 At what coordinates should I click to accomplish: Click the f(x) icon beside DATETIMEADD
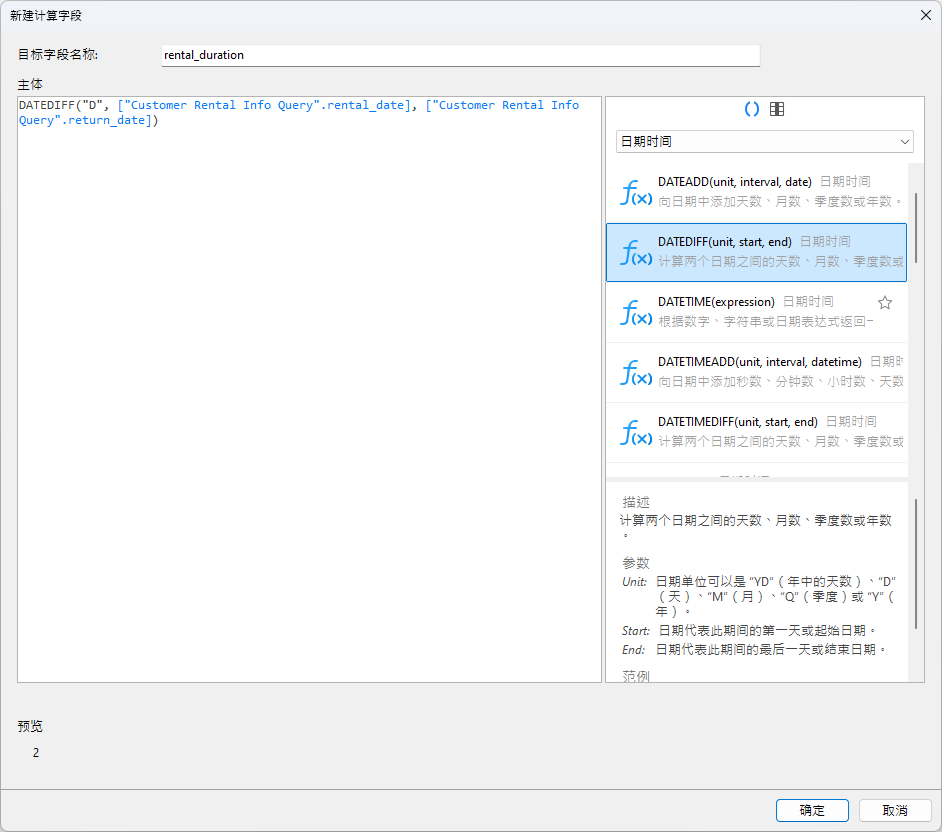636,373
